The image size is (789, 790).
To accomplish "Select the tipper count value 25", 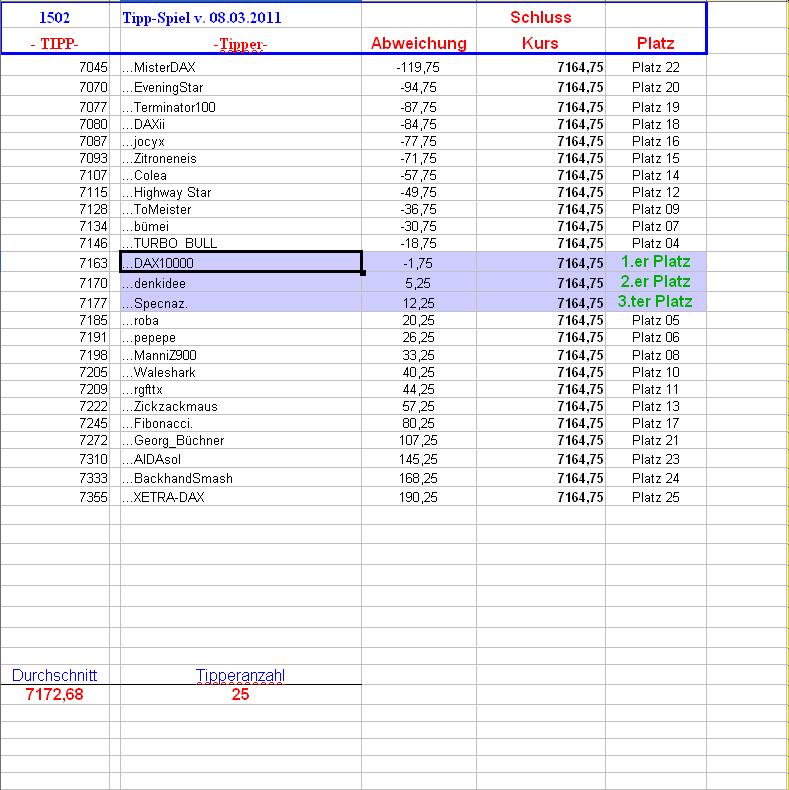I will pyautogui.click(x=240, y=694).
